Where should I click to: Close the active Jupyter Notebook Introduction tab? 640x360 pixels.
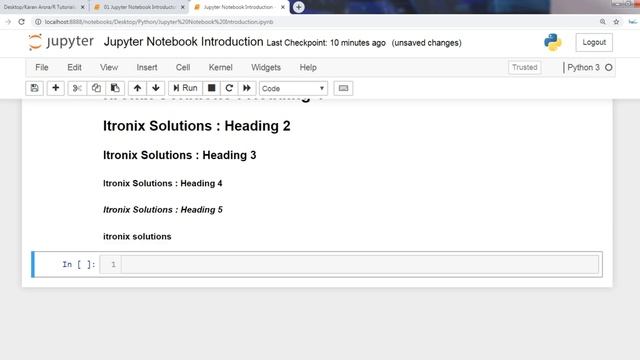coord(283,7)
